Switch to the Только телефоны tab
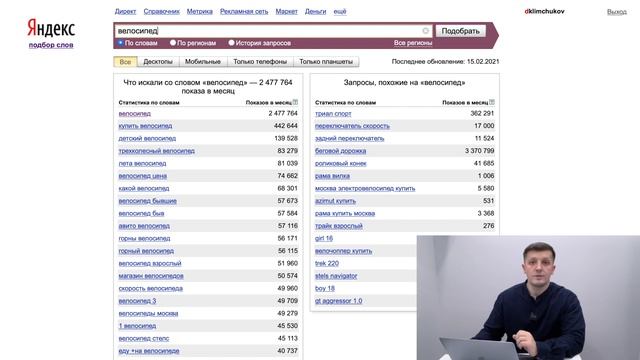Image resolution: width=640 pixels, height=360 pixels. click(x=260, y=62)
